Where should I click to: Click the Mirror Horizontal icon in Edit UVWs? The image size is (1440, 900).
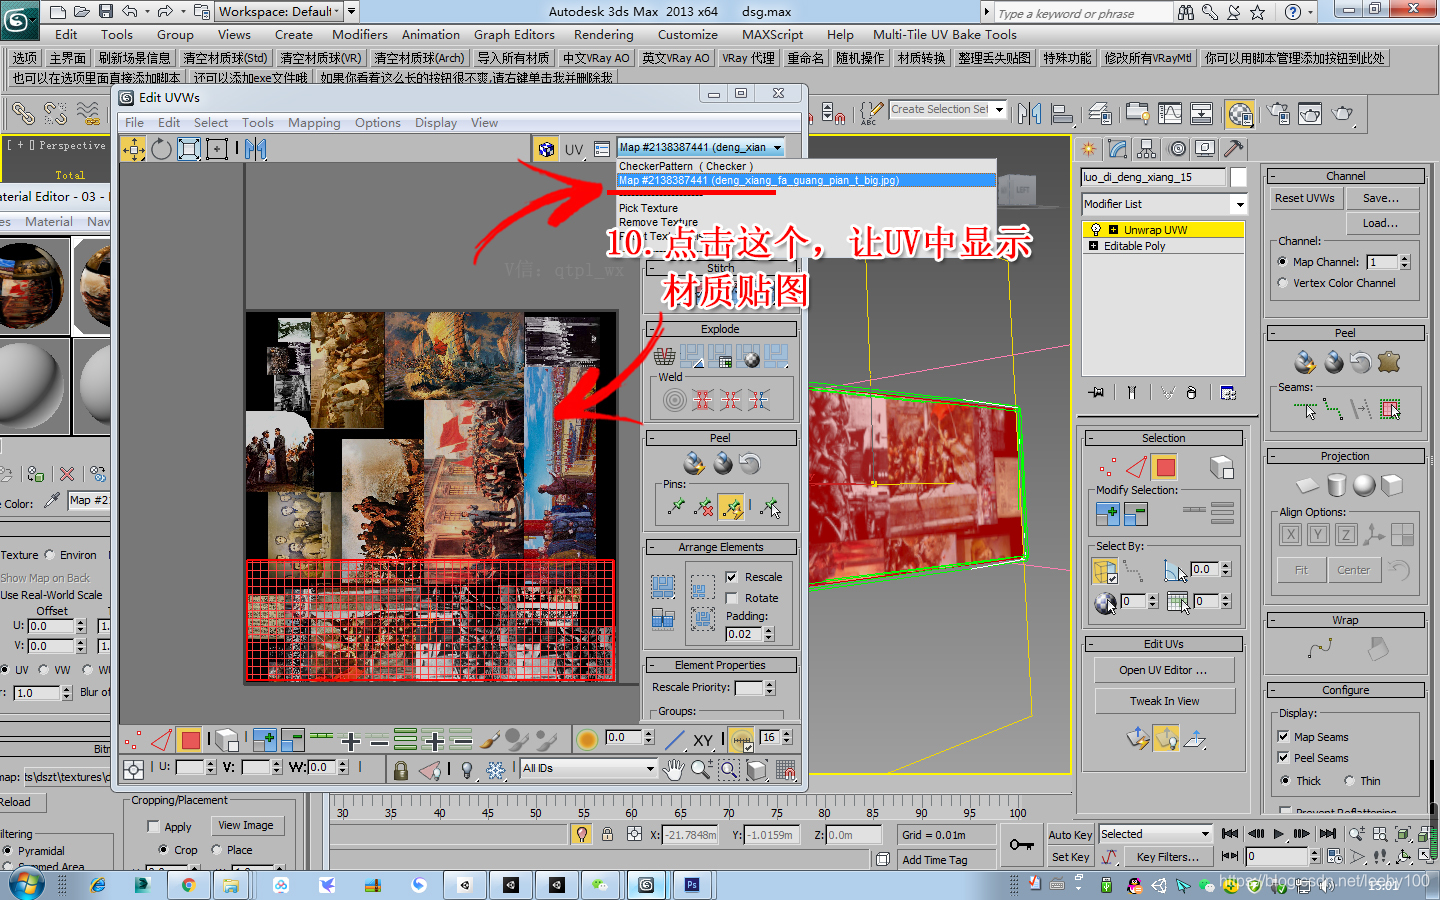click(256, 149)
